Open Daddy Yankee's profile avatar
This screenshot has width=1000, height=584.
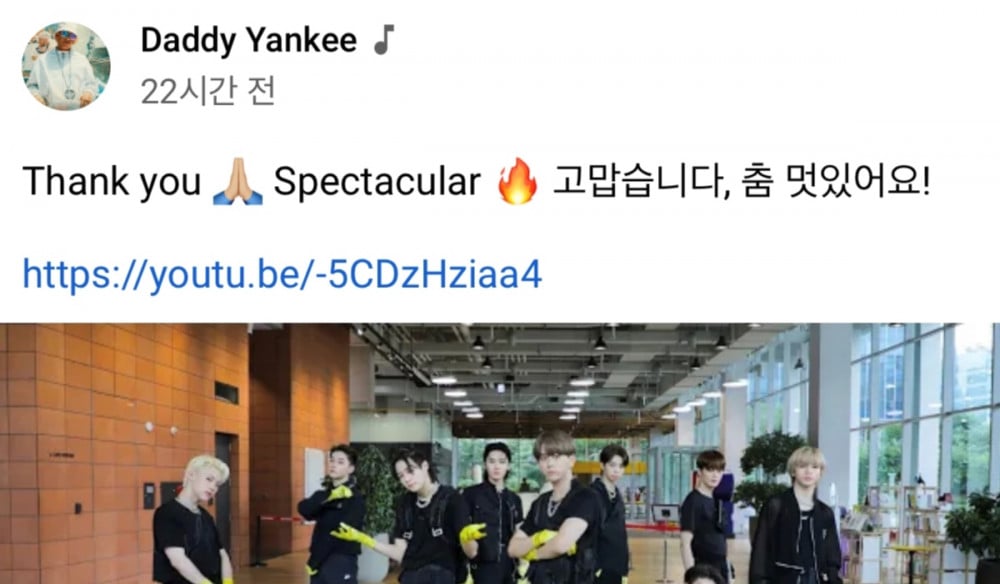click(66, 66)
